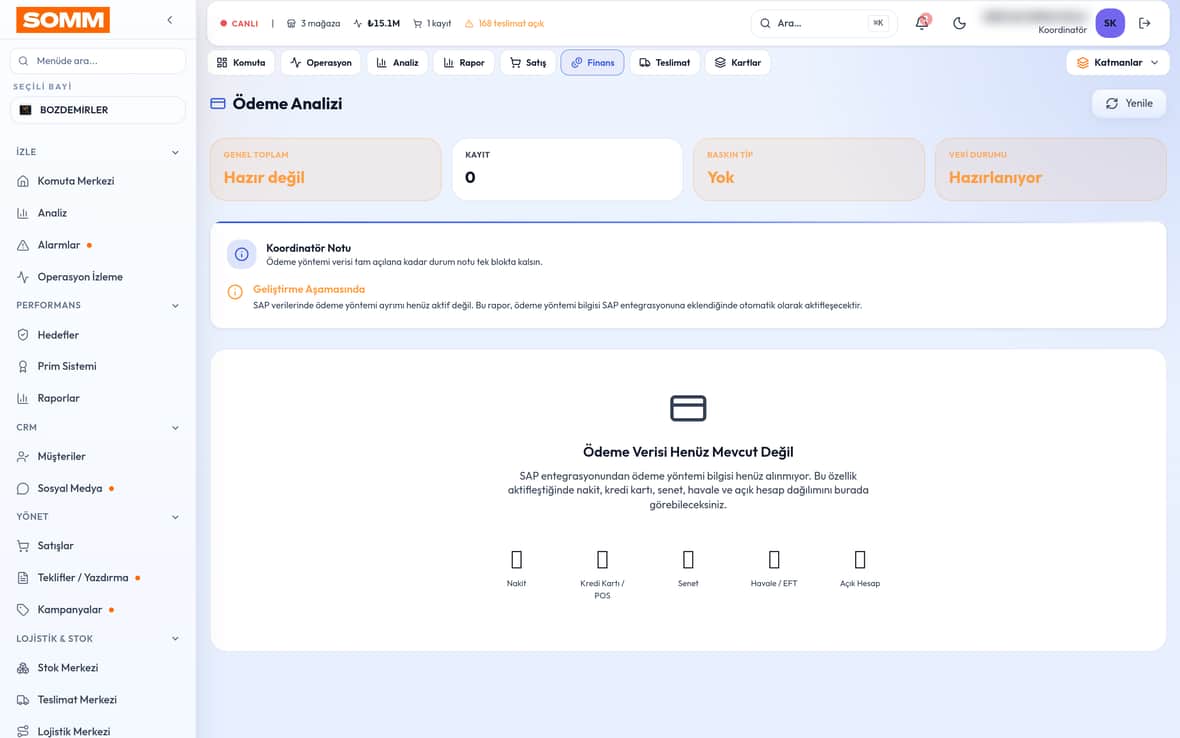Collapse the sidebar with chevron arrow

point(169,20)
